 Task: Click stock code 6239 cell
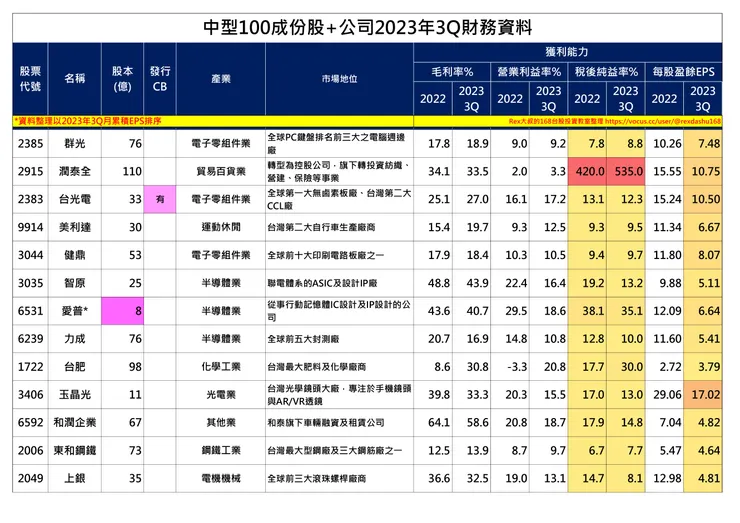(x=30, y=338)
